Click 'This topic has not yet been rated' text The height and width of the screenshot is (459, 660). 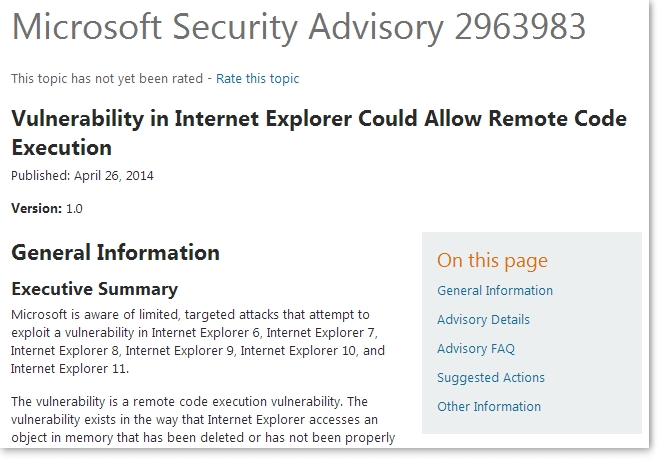point(107,79)
